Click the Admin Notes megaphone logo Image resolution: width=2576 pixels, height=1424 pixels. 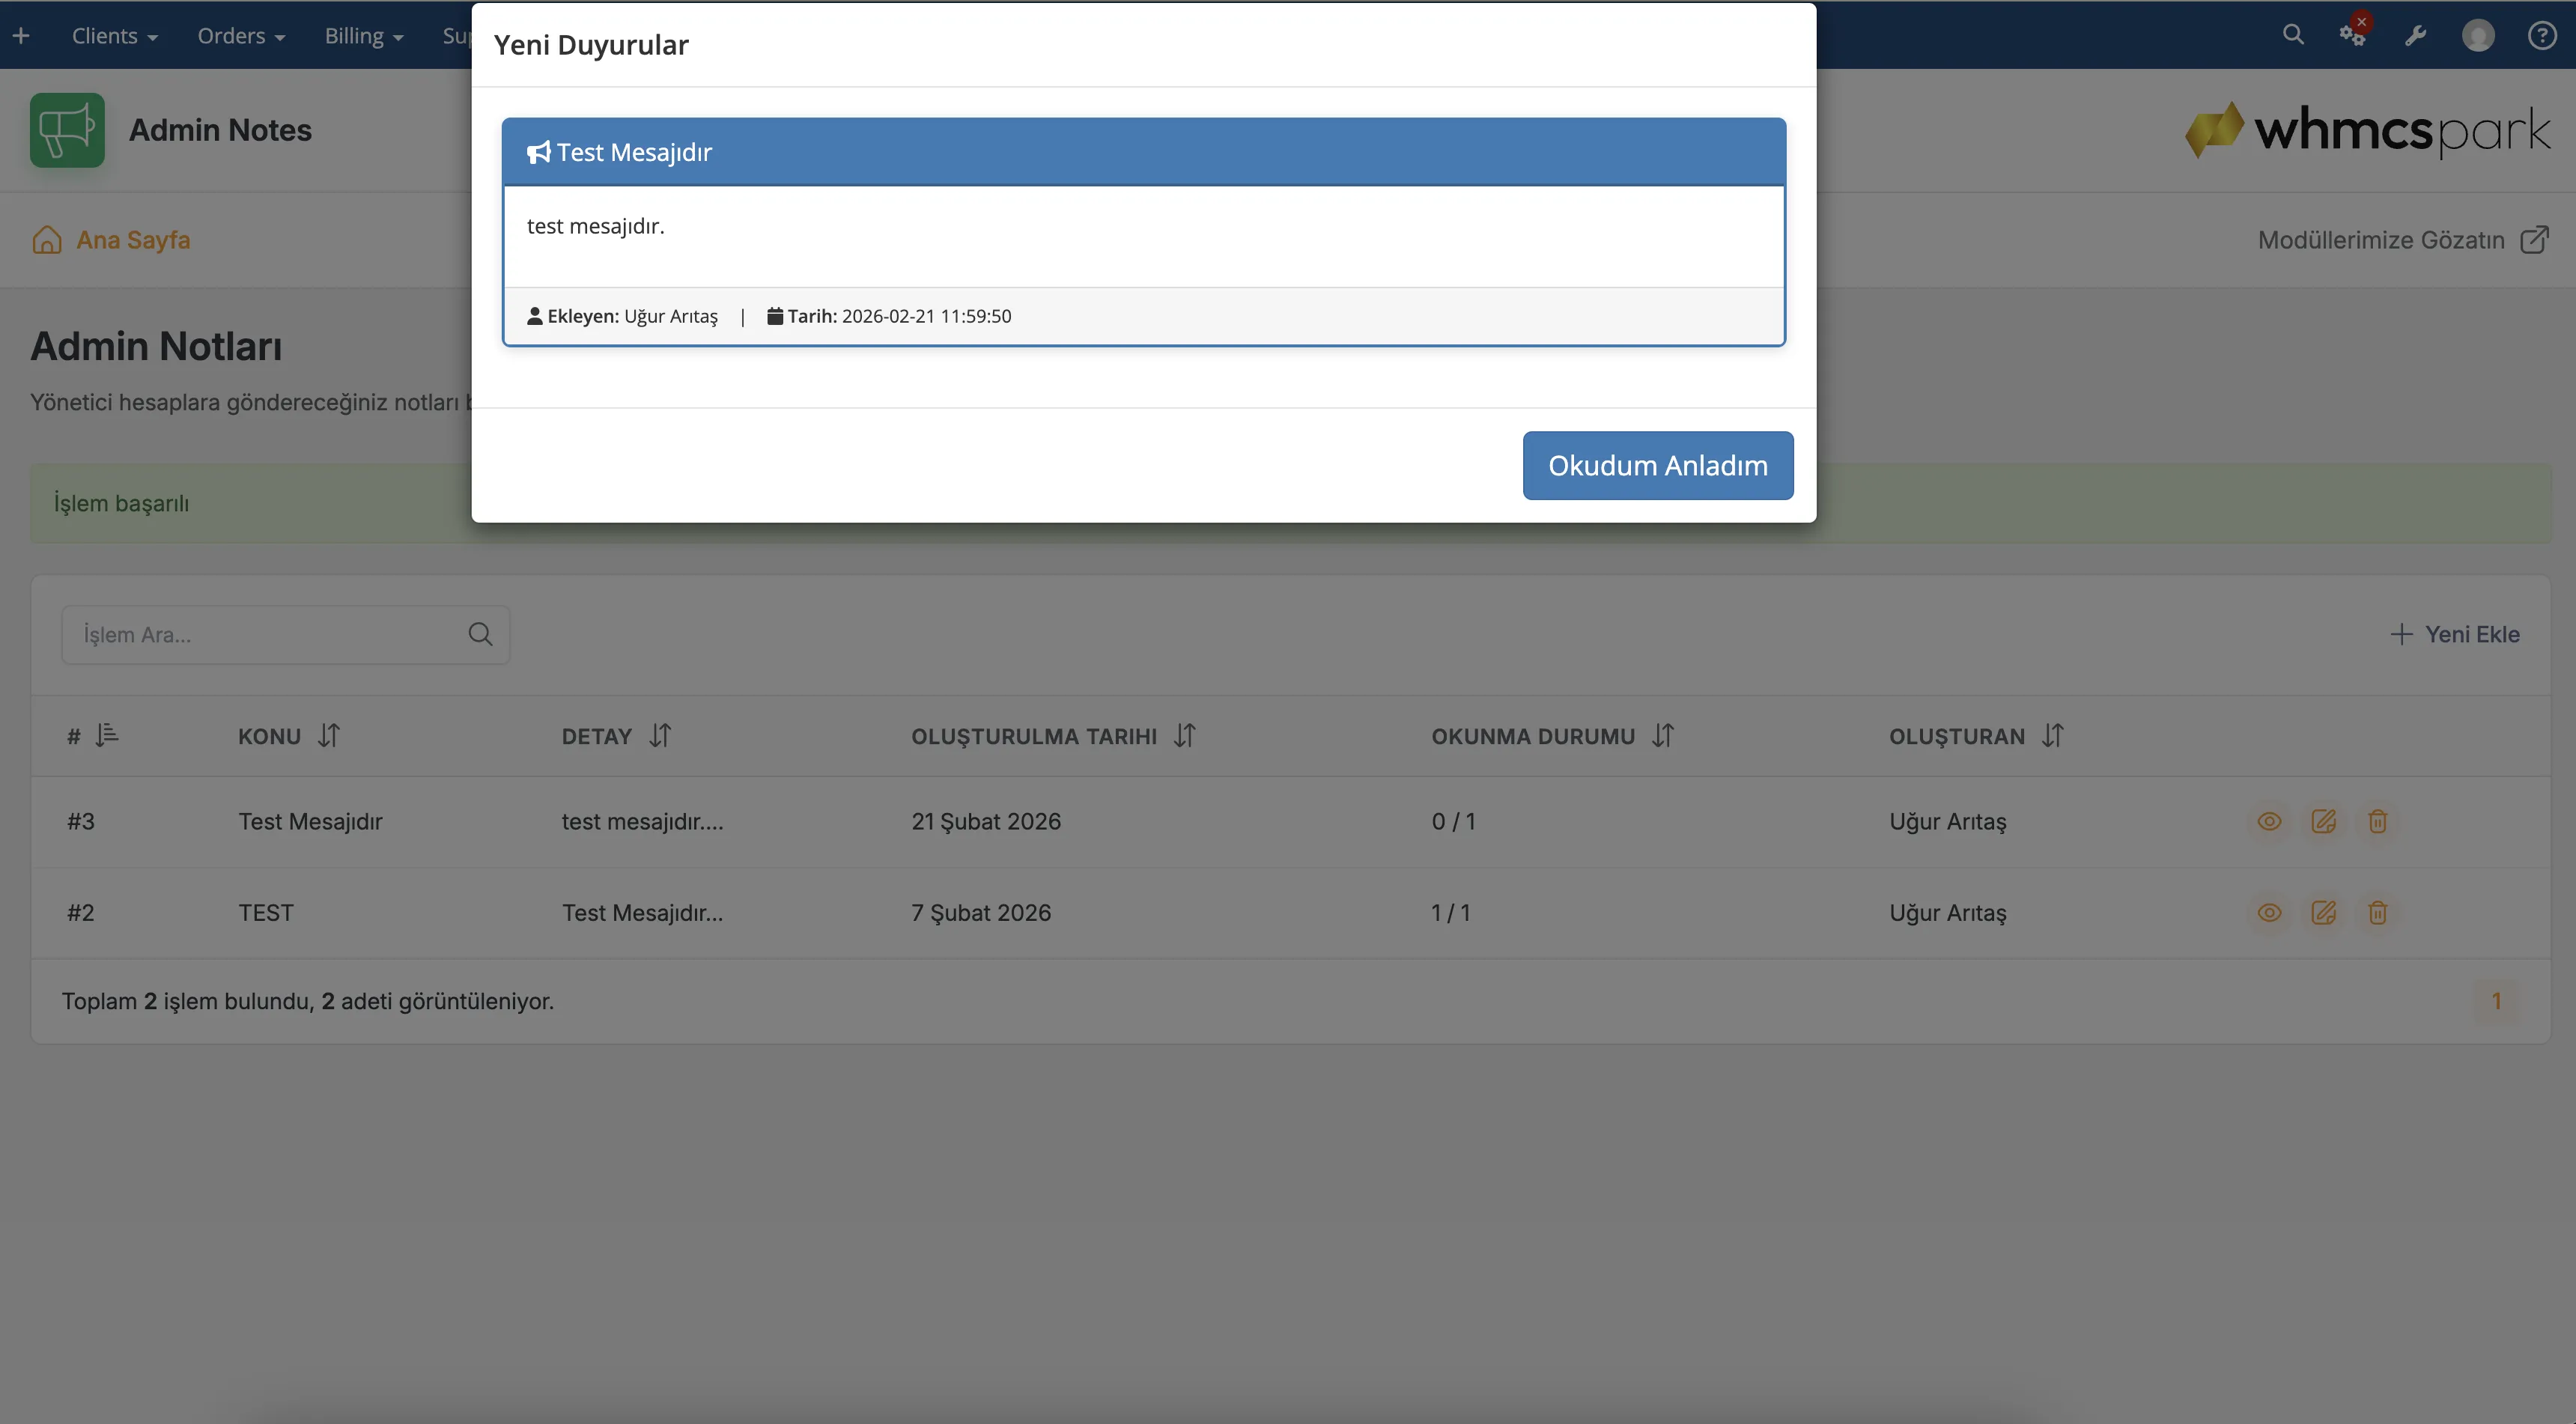tap(67, 130)
